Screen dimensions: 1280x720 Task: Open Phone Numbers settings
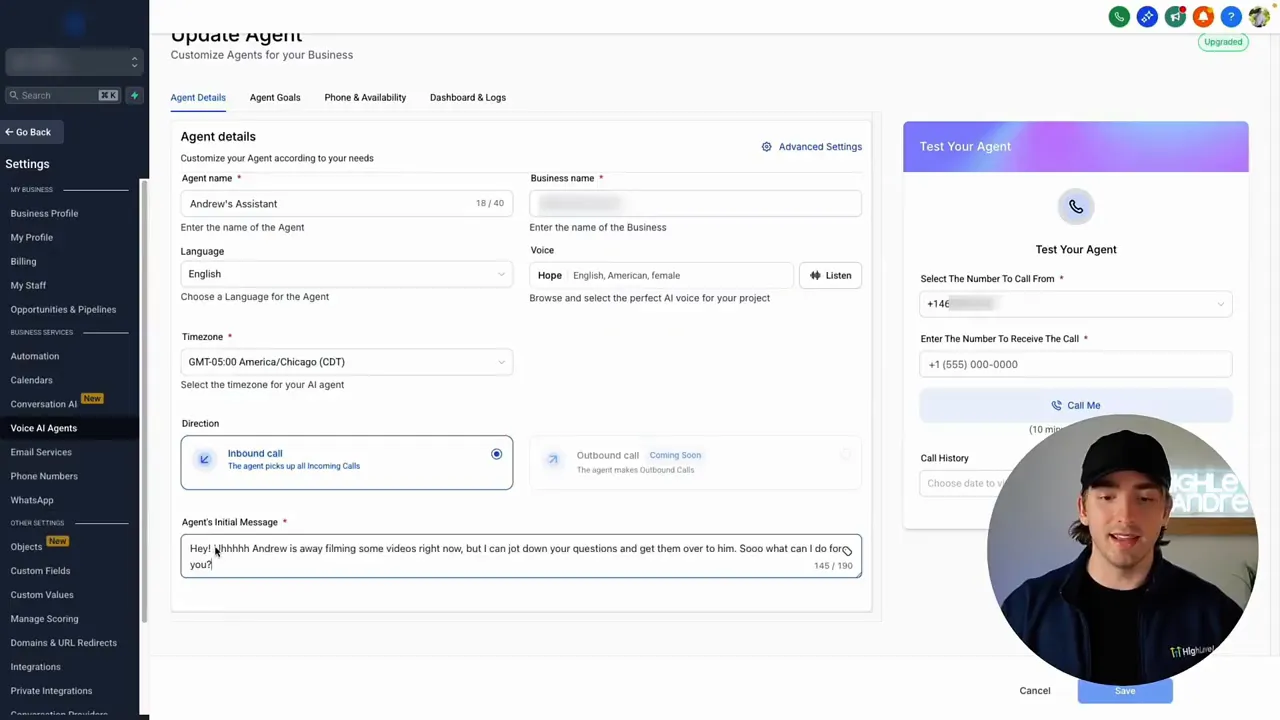click(44, 476)
